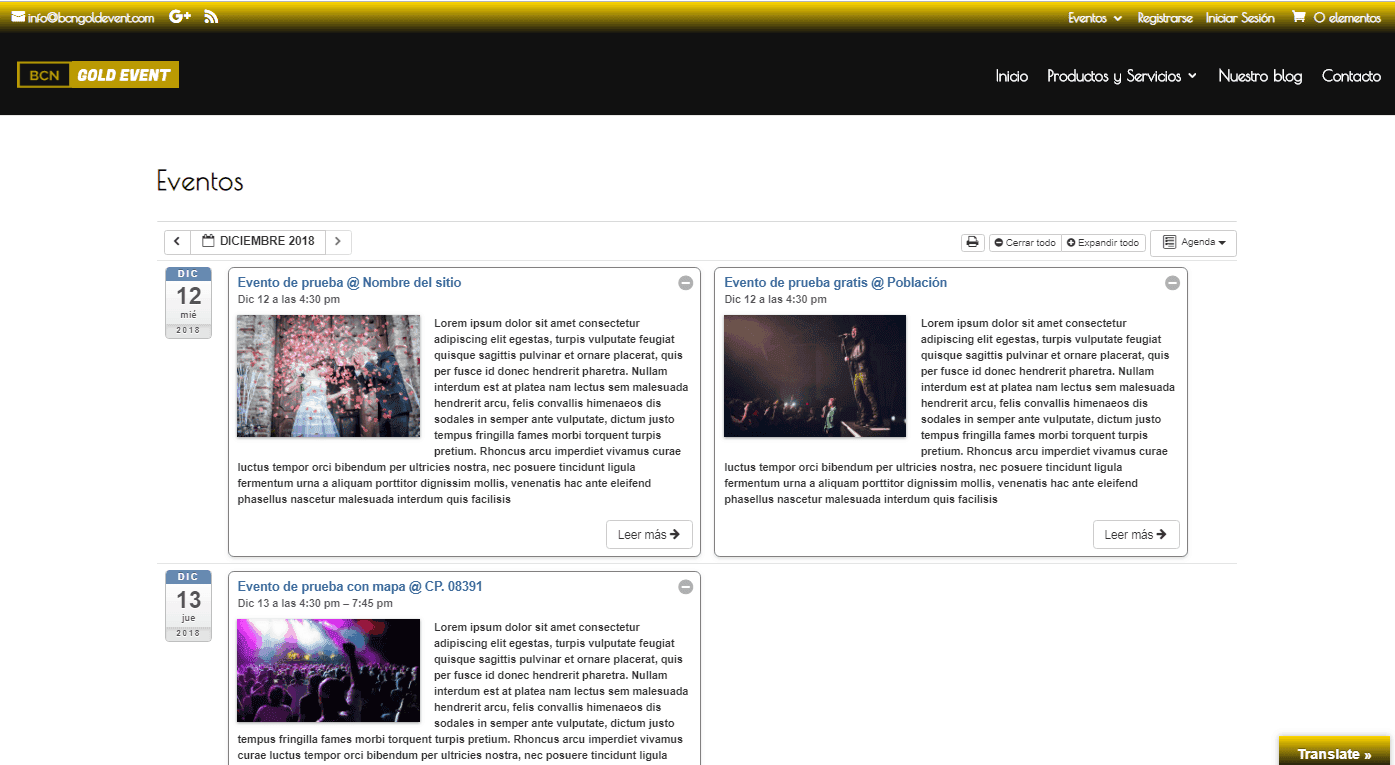Collapse the event con mapa card
Screen dimensions: 1395x765
click(685, 587)
